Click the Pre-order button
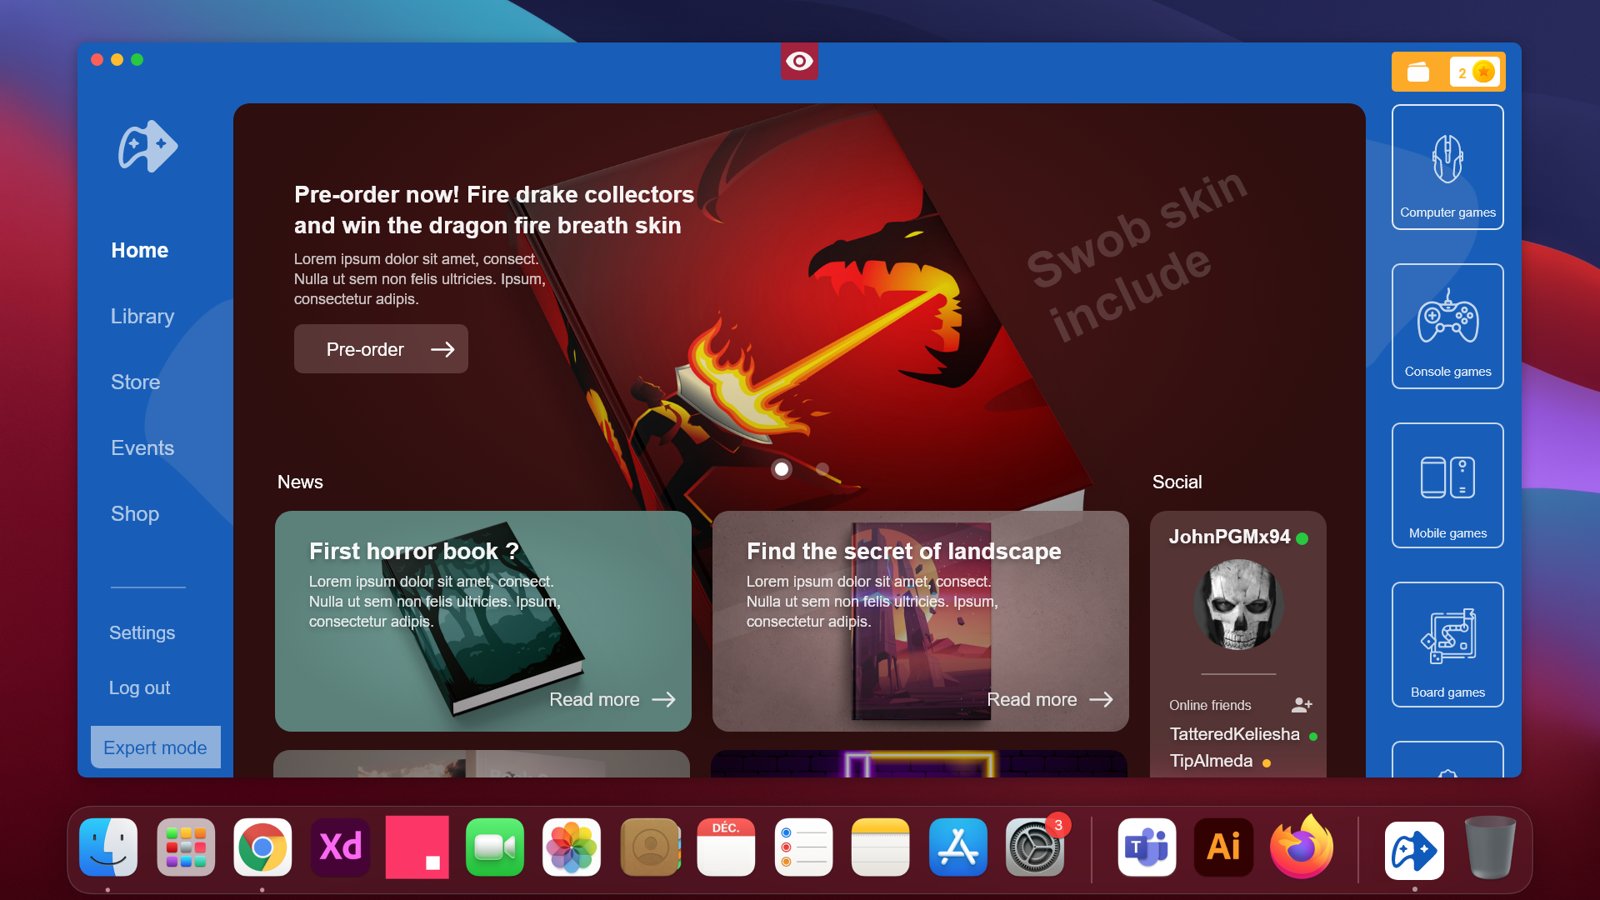The width and height of the screenshot is (1600, 900). [x=381, y=349]
